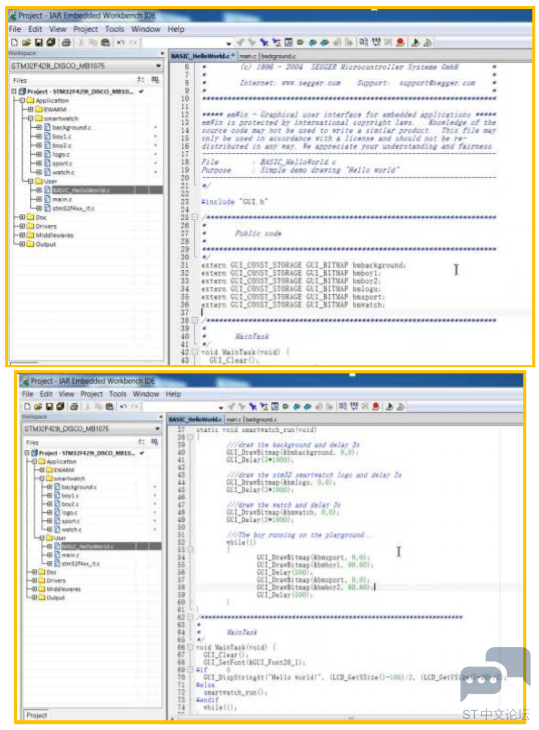Click Debug without Downloading icon in bottom window

pyautogui.click(x=400, y=406)
